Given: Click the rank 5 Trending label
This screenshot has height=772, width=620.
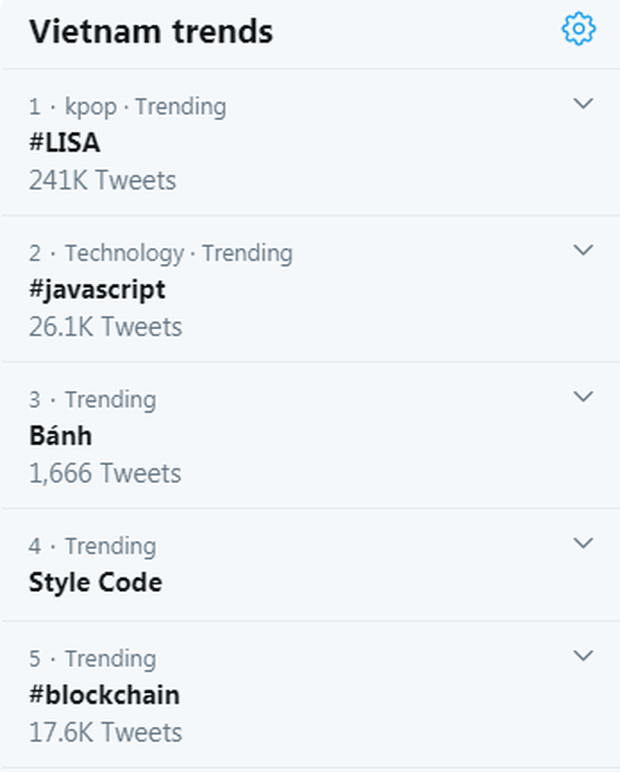Looking at the screenshot, I should [x=110, y=659].
